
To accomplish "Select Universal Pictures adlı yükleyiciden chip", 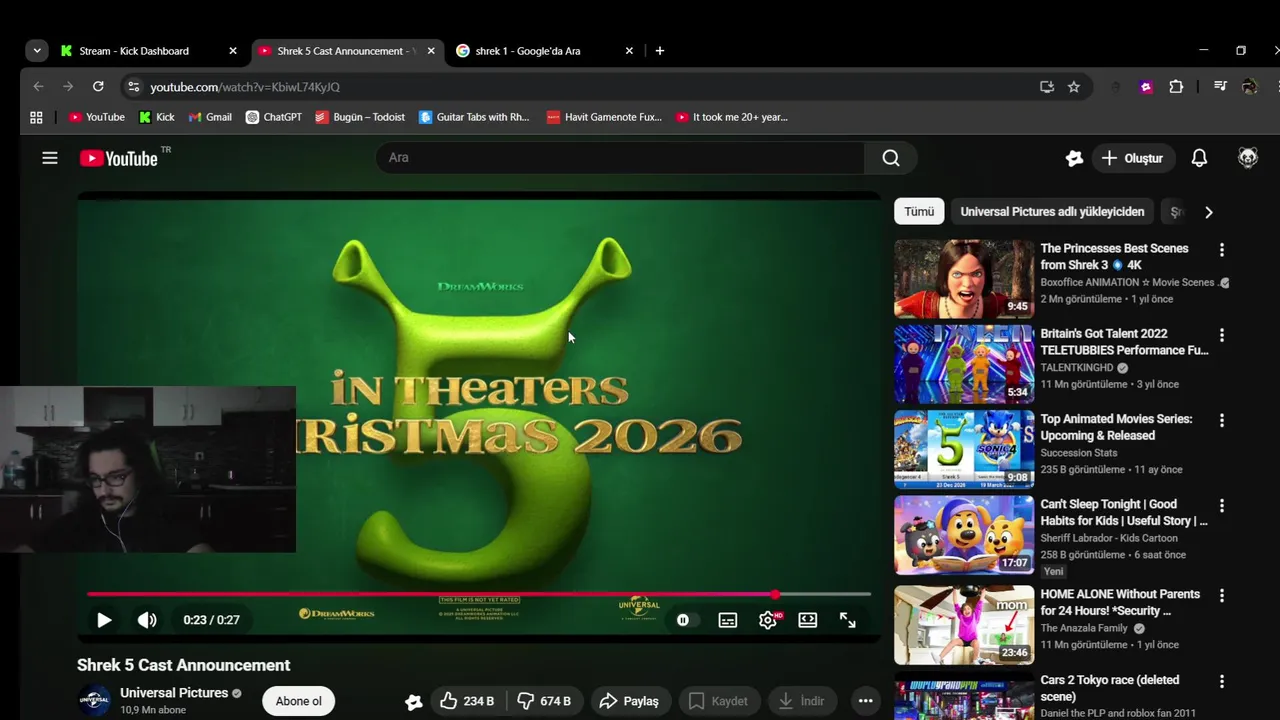I will [x=1052, y=212].
